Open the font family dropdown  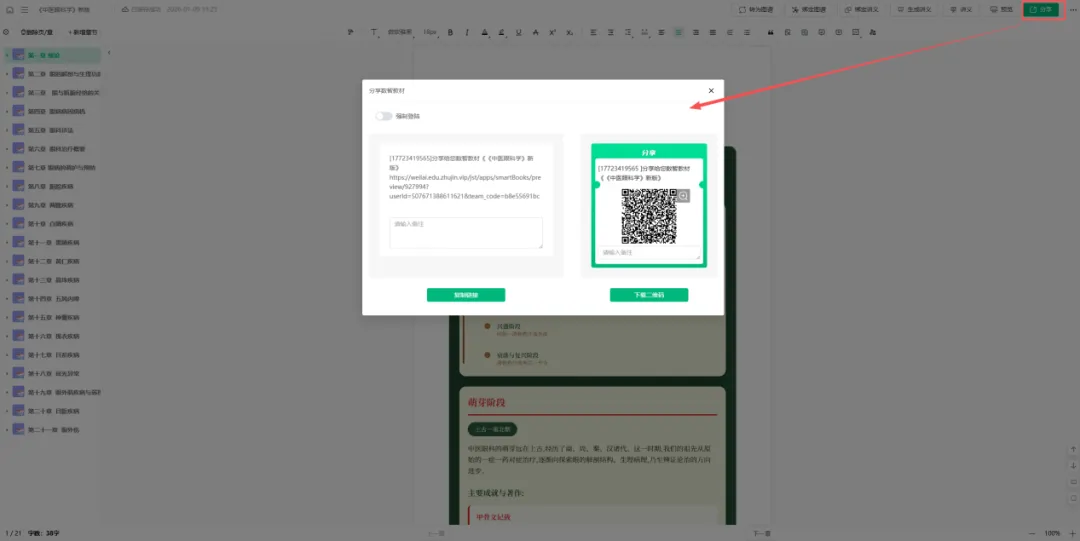click(x=399, y=32)
